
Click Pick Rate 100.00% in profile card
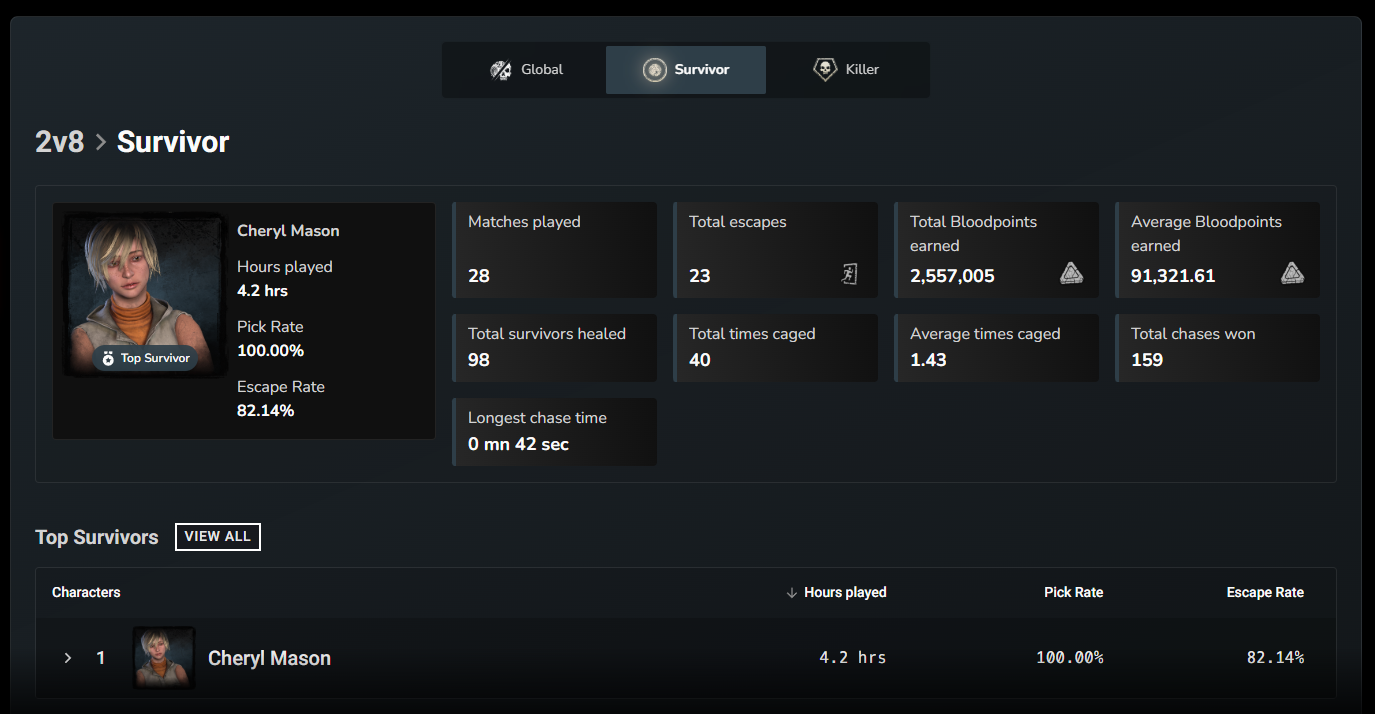pos(270,351)
